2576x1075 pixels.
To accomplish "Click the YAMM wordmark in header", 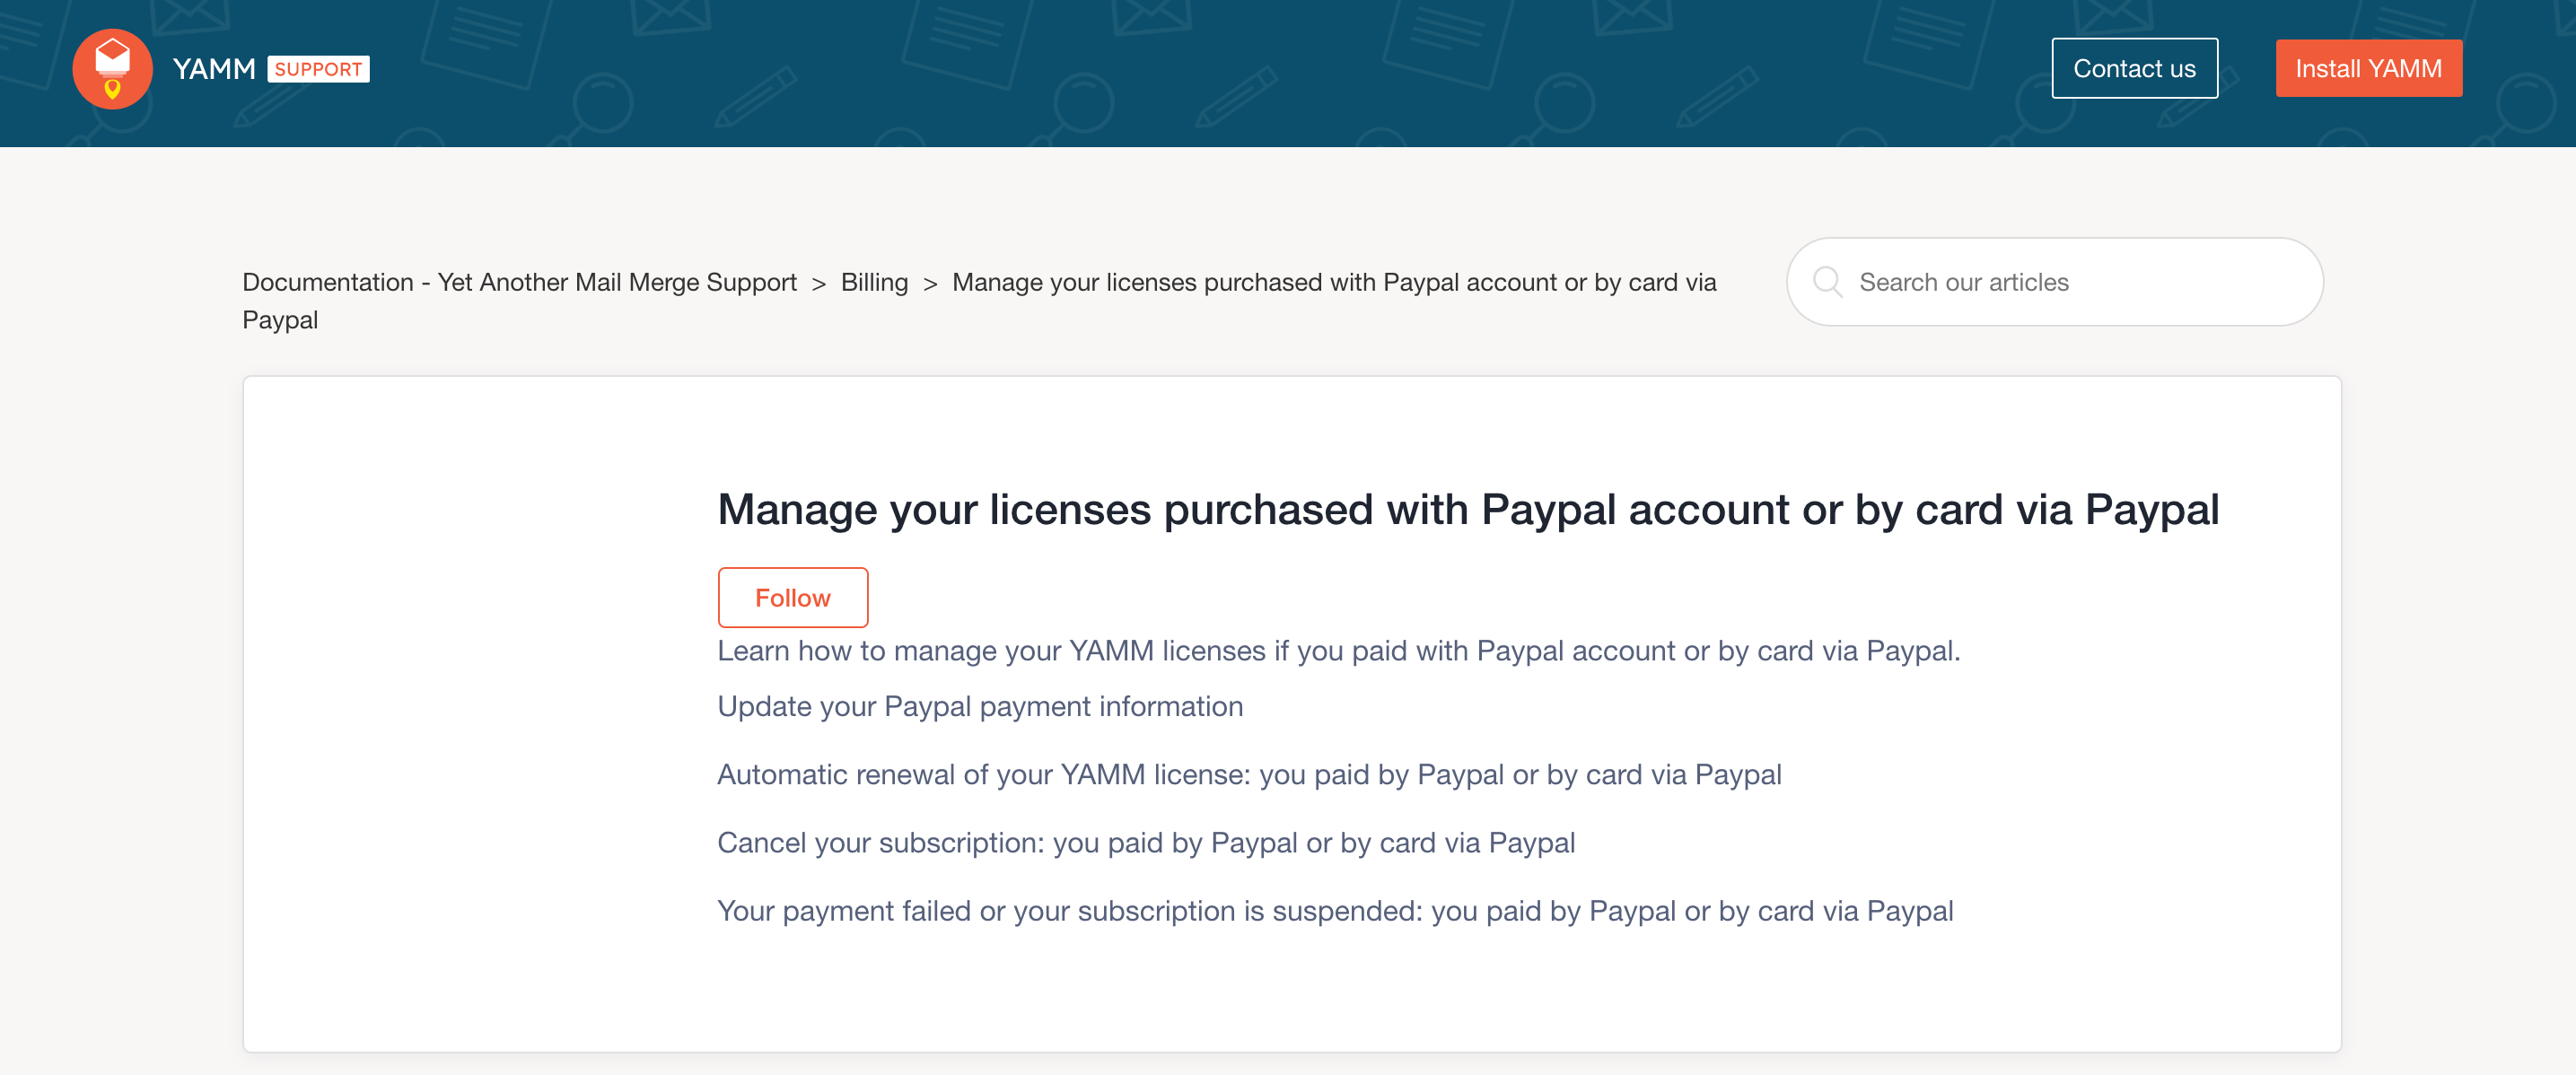I will 214,69.
